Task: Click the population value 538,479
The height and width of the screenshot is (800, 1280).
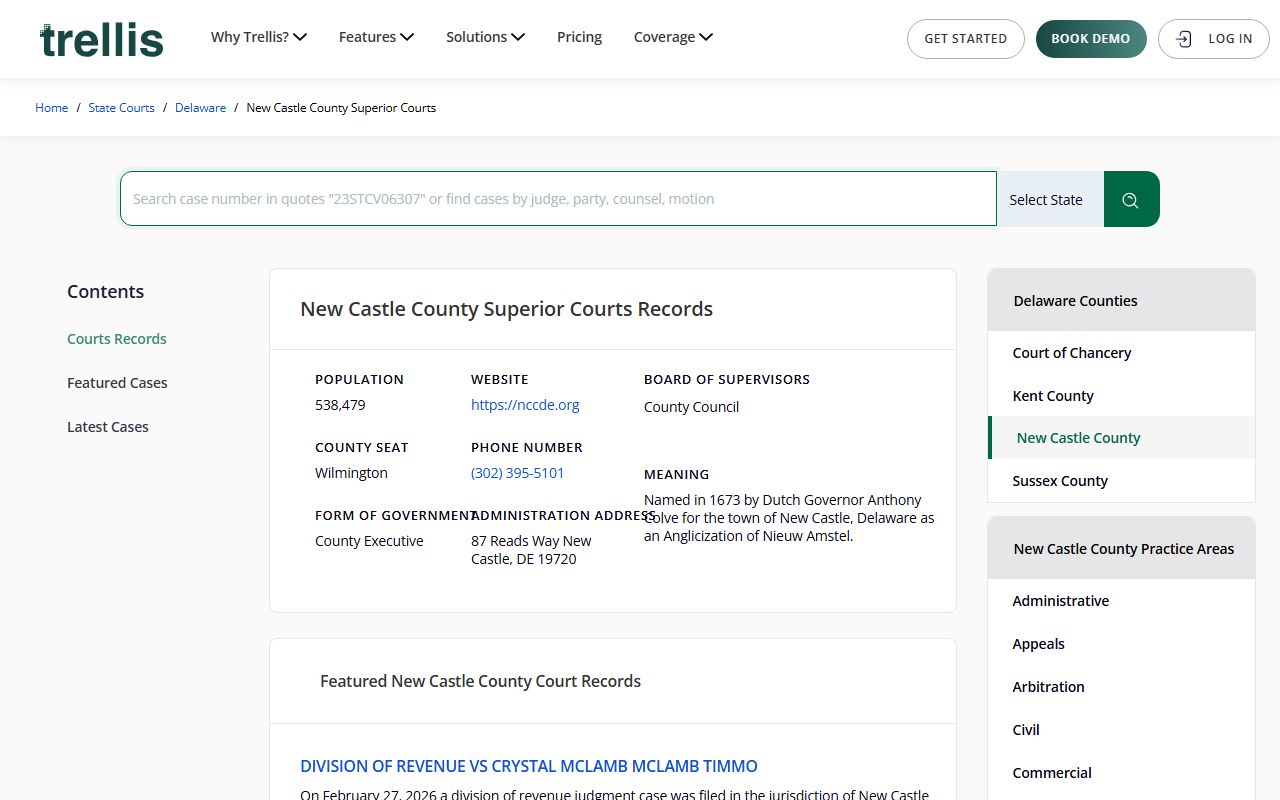Action: [x=340, y=405]
